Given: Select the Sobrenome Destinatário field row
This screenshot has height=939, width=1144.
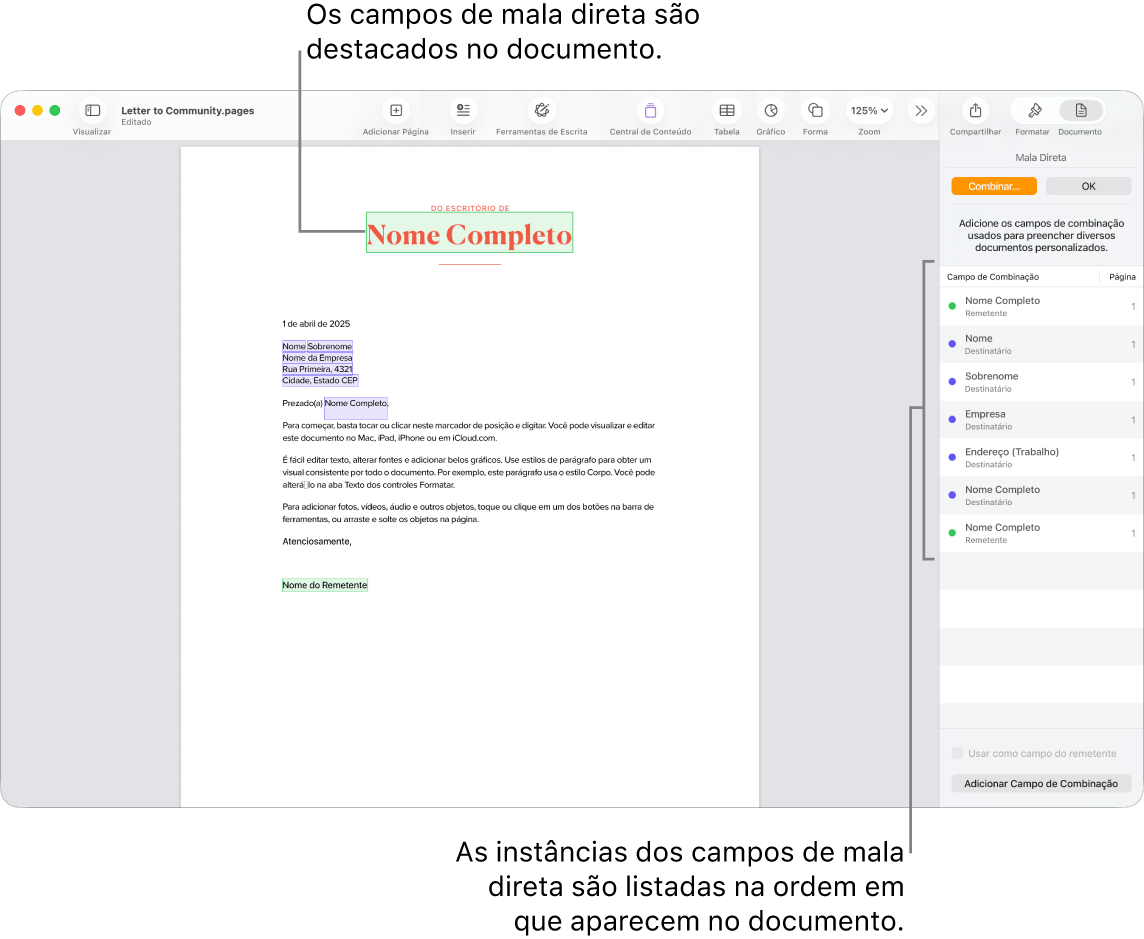Looking at the screenshot, I should tap(1041, 382).
